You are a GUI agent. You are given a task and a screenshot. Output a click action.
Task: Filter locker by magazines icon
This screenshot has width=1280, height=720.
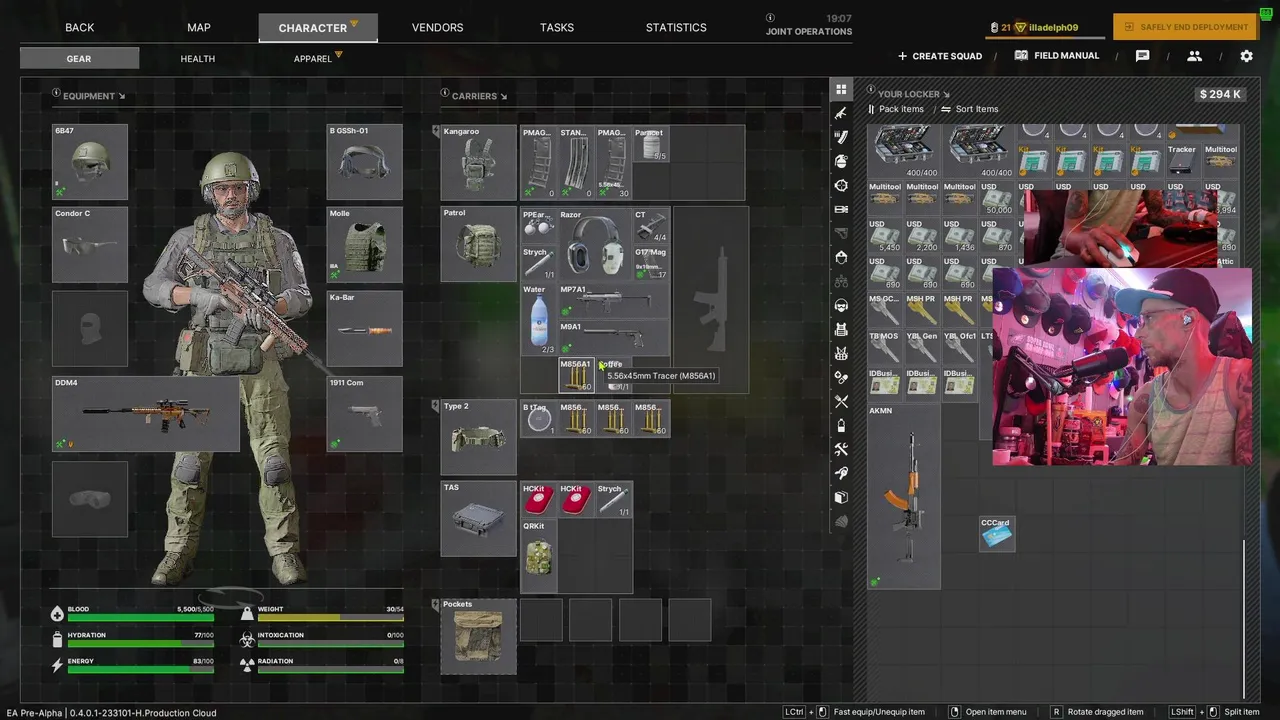point(841,137)
